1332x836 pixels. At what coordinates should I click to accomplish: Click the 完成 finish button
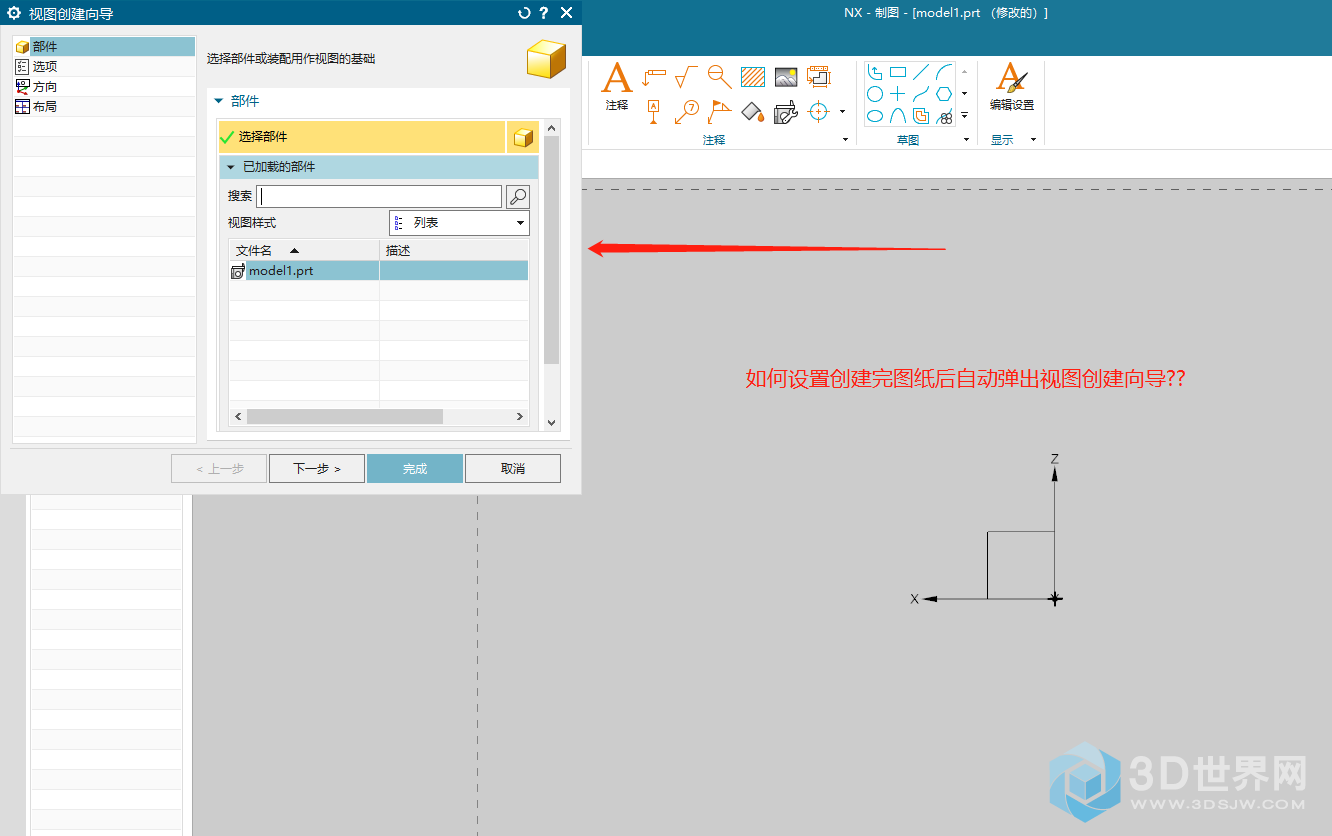coord(415,468)
